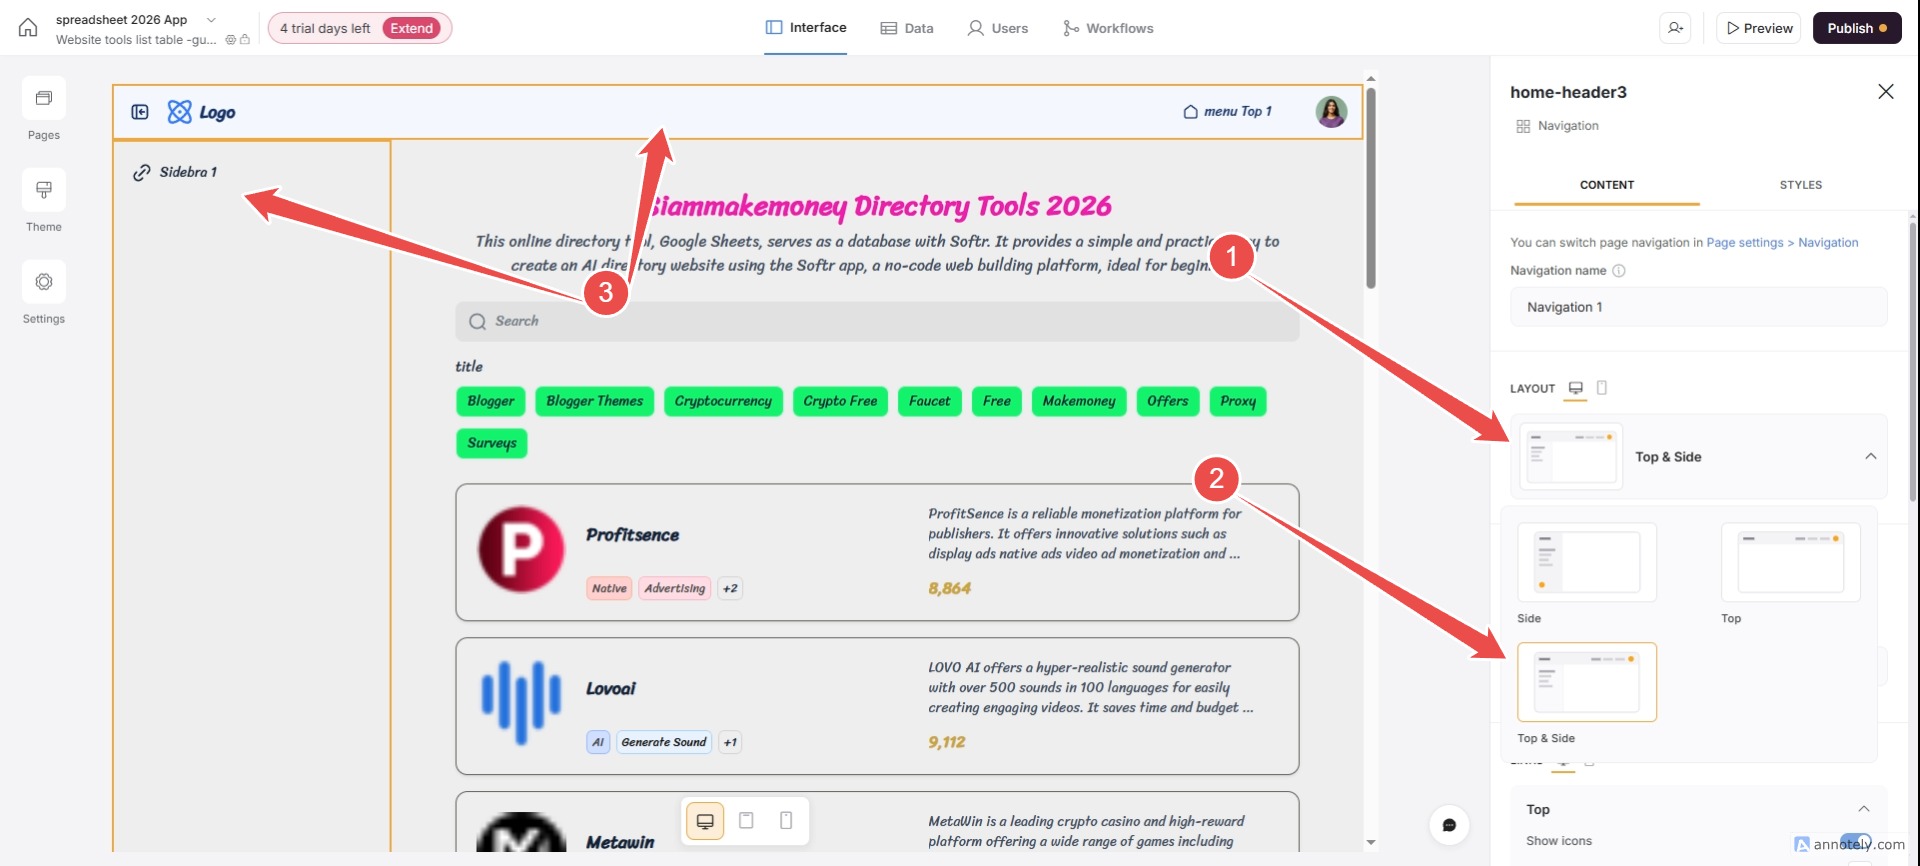Click the home icon in top bar
The height and width of the screenshot is (866, 1920).
point(28,28)
